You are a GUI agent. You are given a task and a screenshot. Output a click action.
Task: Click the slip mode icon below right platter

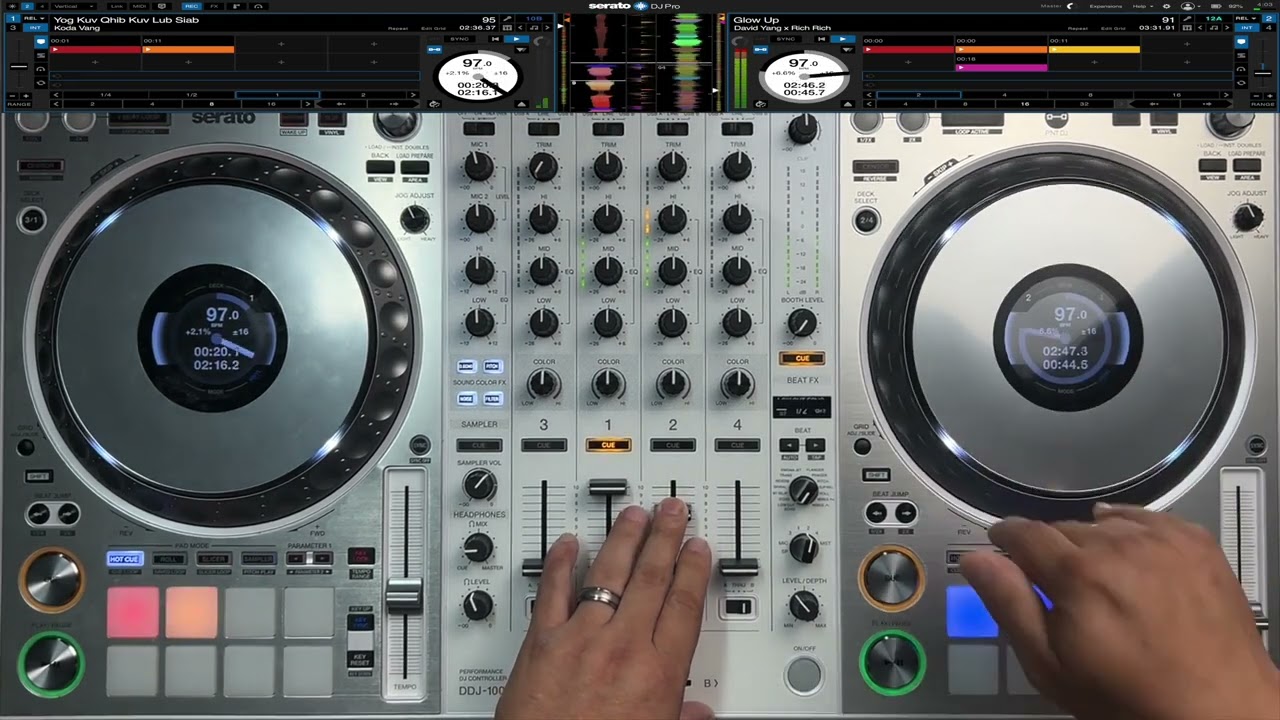(760, 104)
